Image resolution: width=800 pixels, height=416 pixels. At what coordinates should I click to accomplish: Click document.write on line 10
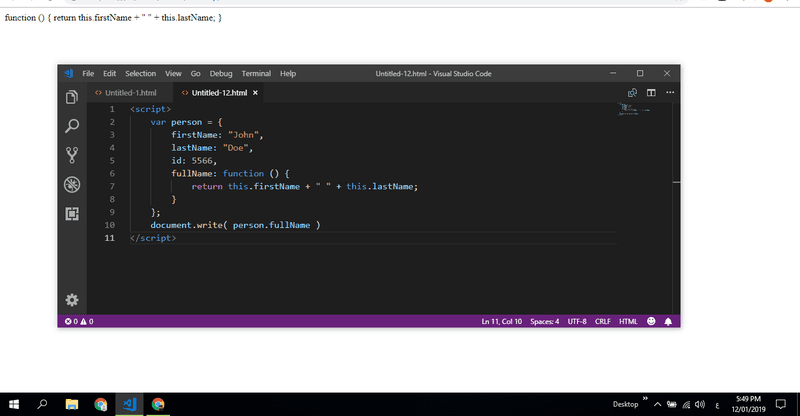(186, 225)
